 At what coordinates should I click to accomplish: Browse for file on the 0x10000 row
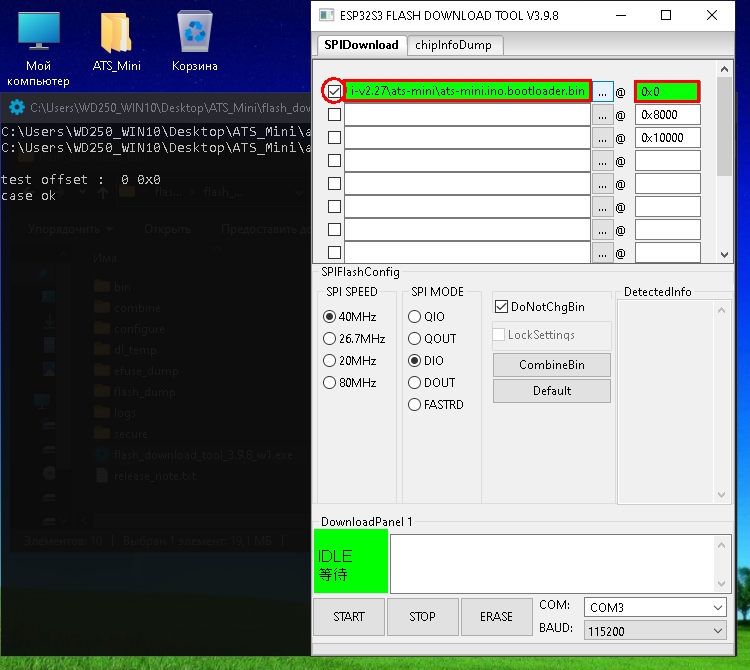tap(602, 137)
